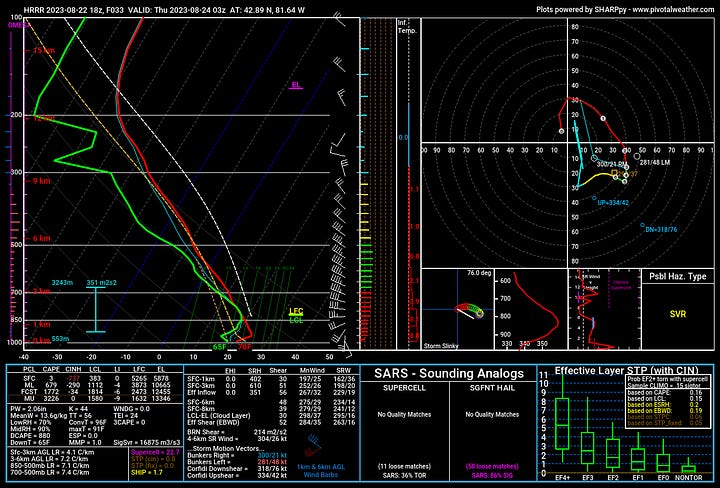Click the LCL-EL (Cloud Layer) row
720x488 pixels.
[x=219, y=415]
